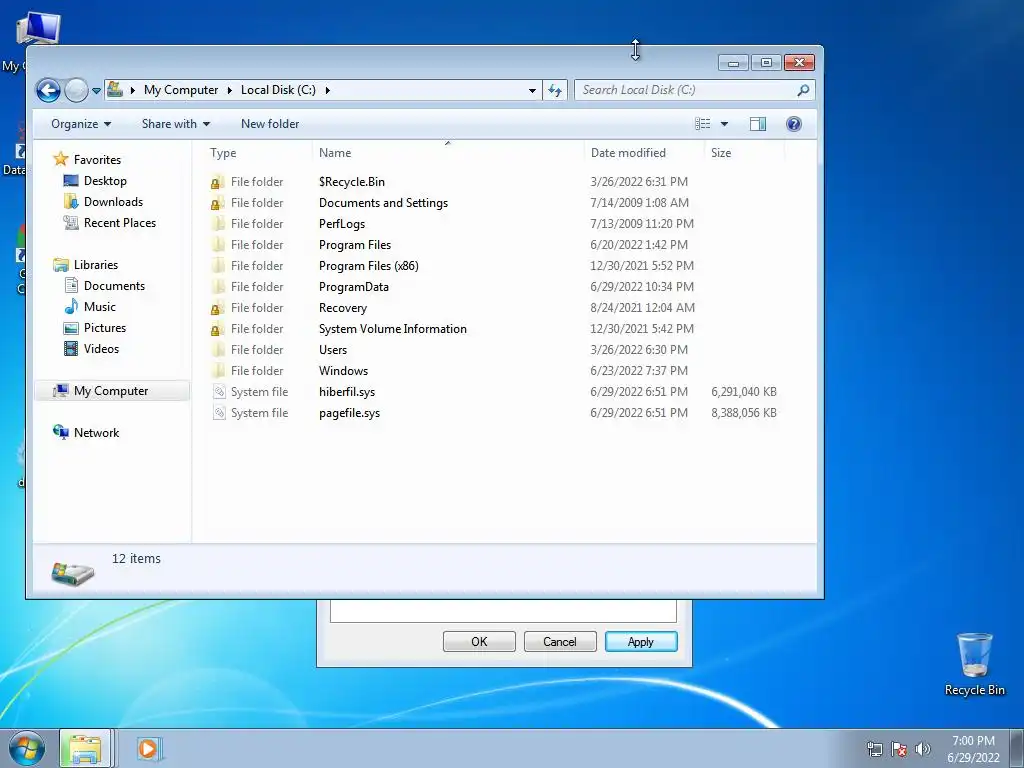Select the Users folder
Screen dimensions: 1024x768
(332, 349)
